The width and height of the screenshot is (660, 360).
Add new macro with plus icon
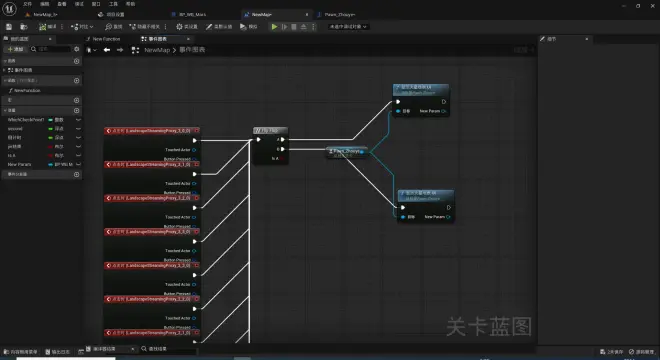[x=77, y=100]
